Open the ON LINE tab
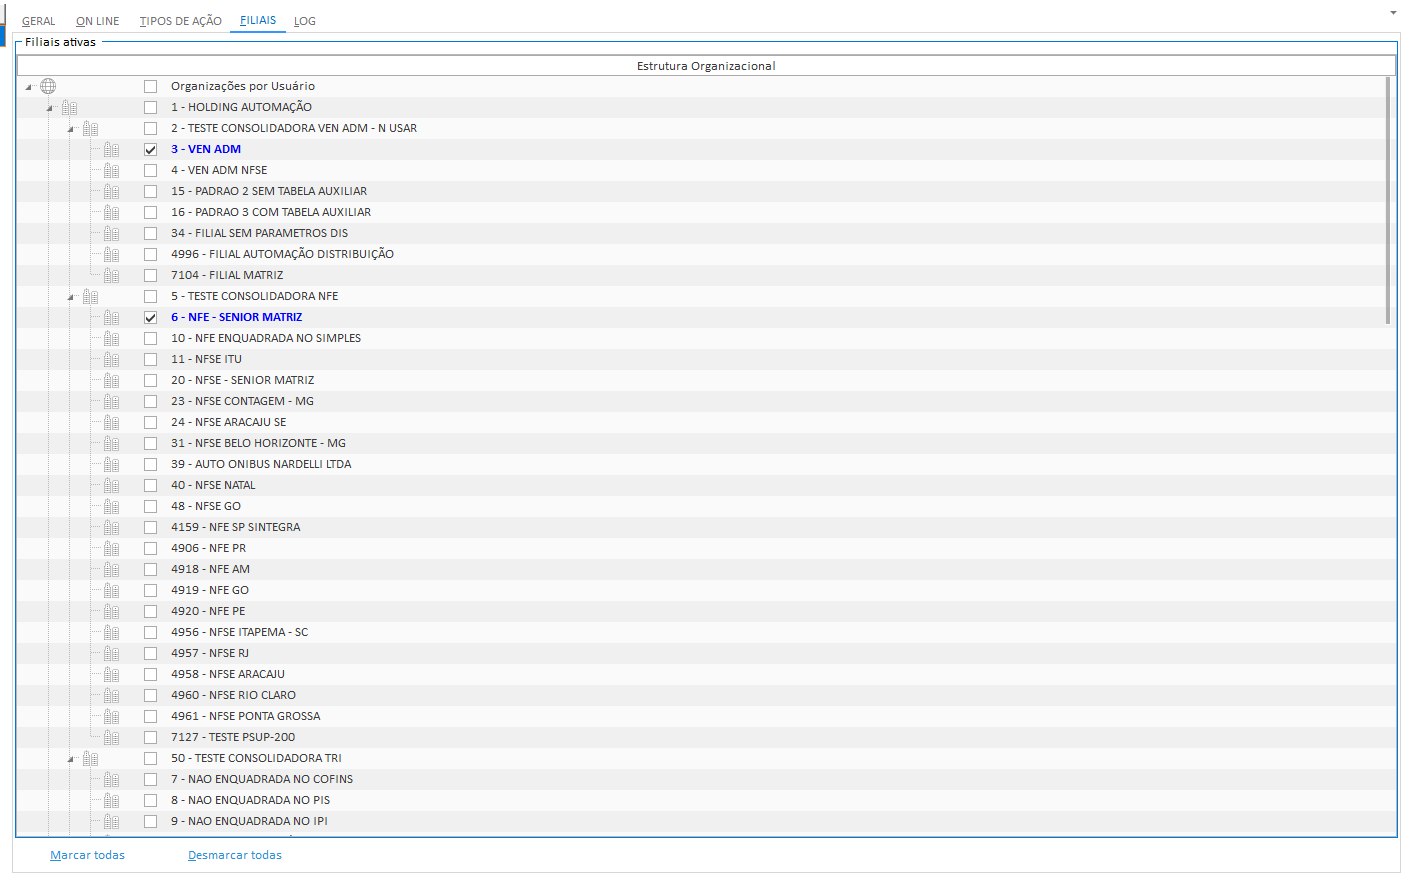The height and width of the screenshot is (873, 1402). point(98,21)
